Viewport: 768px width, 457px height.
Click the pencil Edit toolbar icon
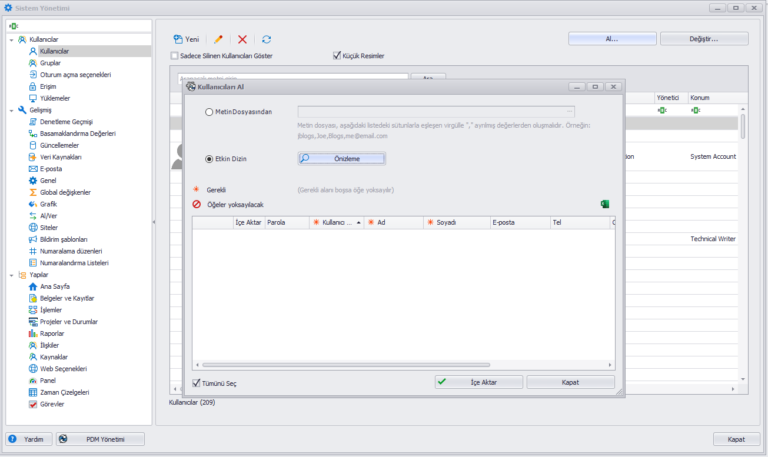tap(218, 39)
